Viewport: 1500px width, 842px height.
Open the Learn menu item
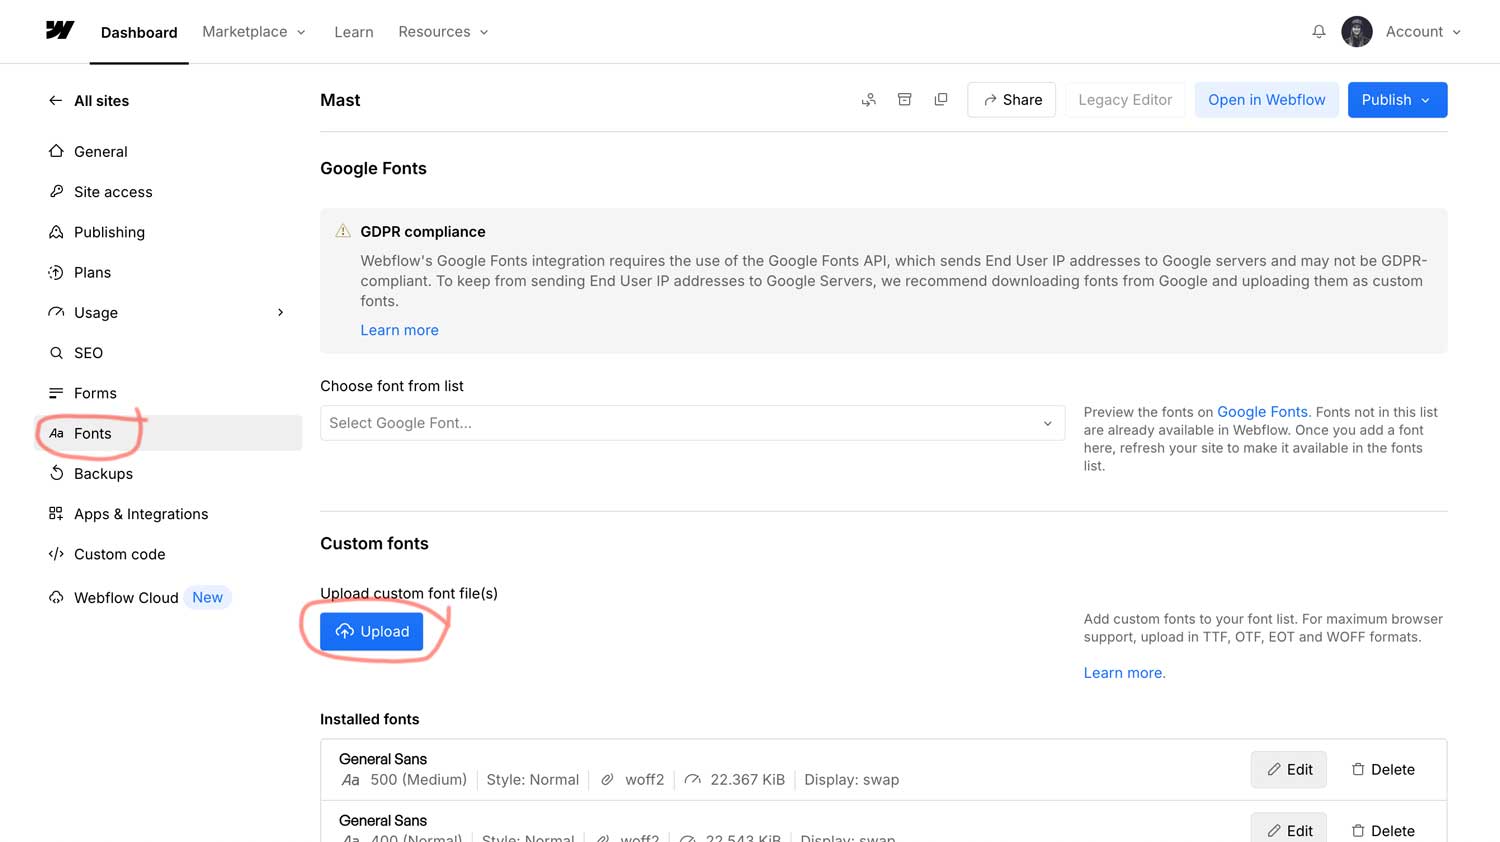click(x=354, y=32)
